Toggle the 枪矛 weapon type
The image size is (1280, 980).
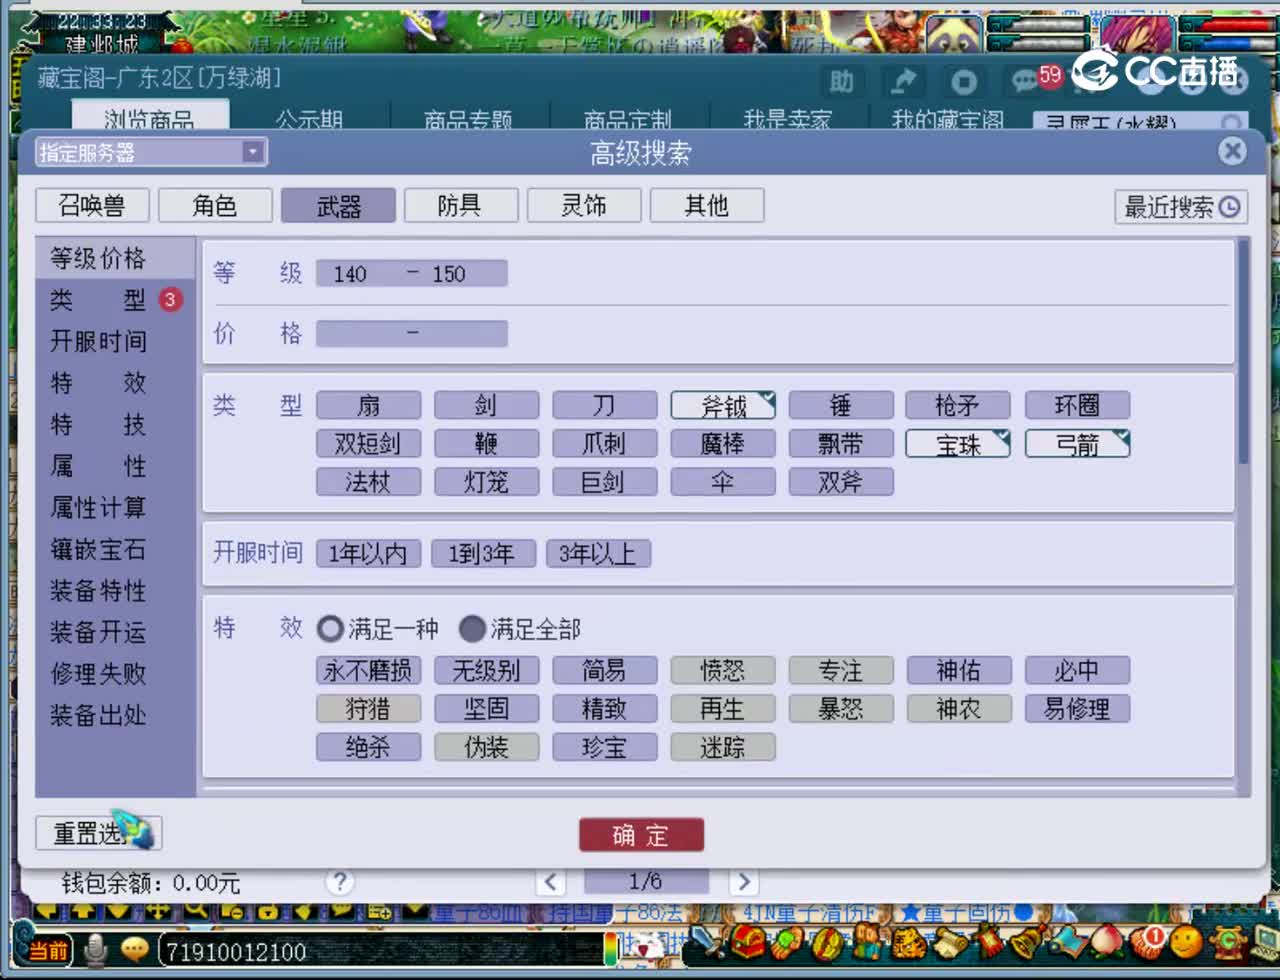[958, 405]
